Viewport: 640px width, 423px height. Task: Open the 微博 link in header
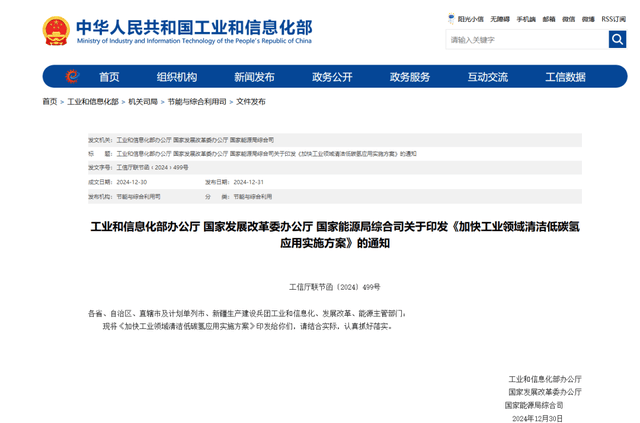[x=588, y=19]
